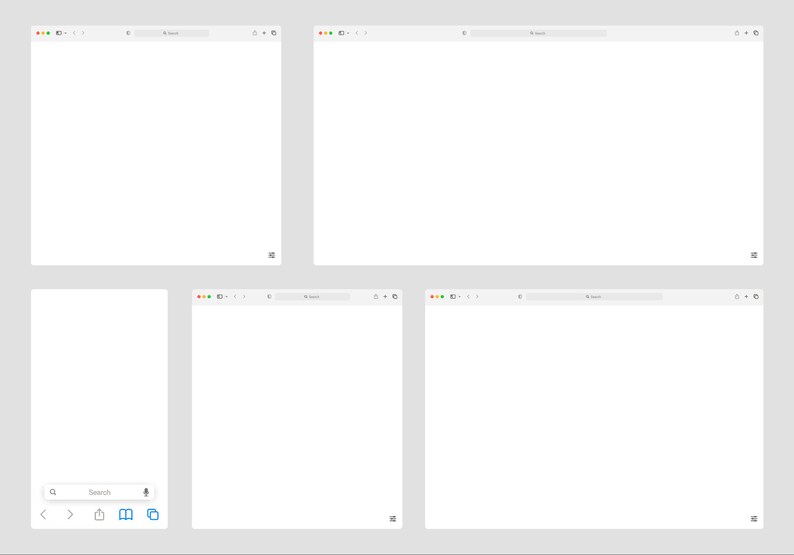The image size is (794, 555).
Task: Click back arrow in the bottom-middle browser window
Action: [x=235, y=297]
